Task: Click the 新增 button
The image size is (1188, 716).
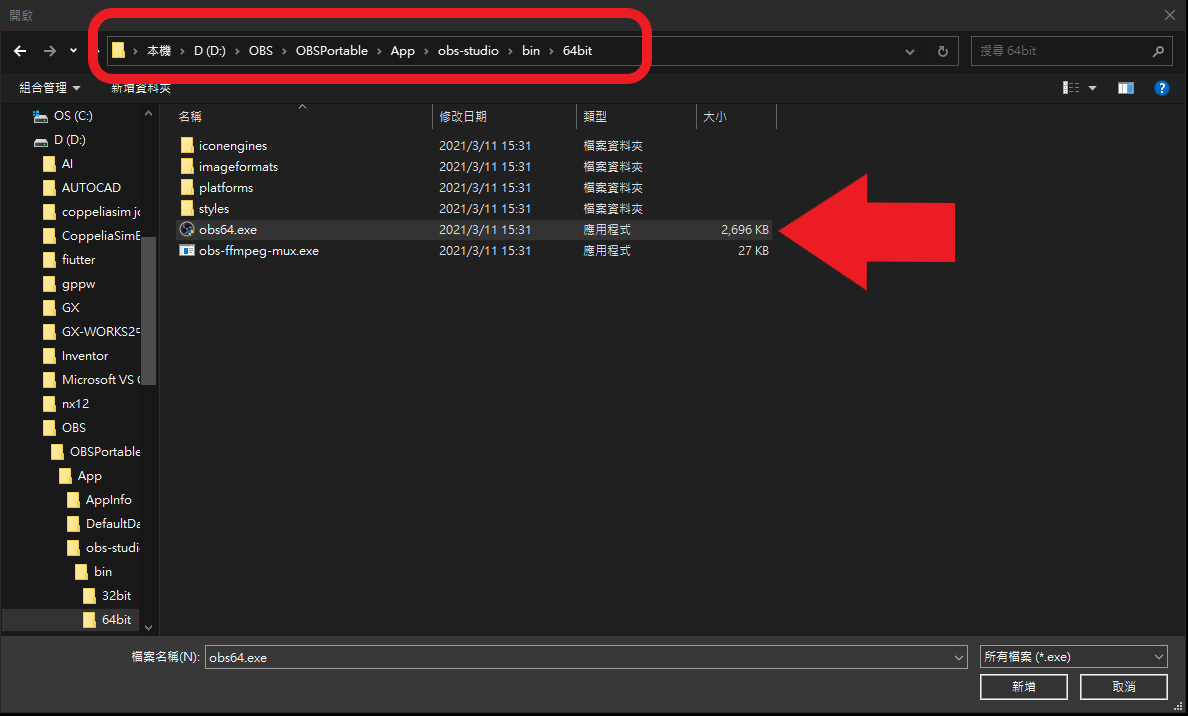Action: point(1024,686)
